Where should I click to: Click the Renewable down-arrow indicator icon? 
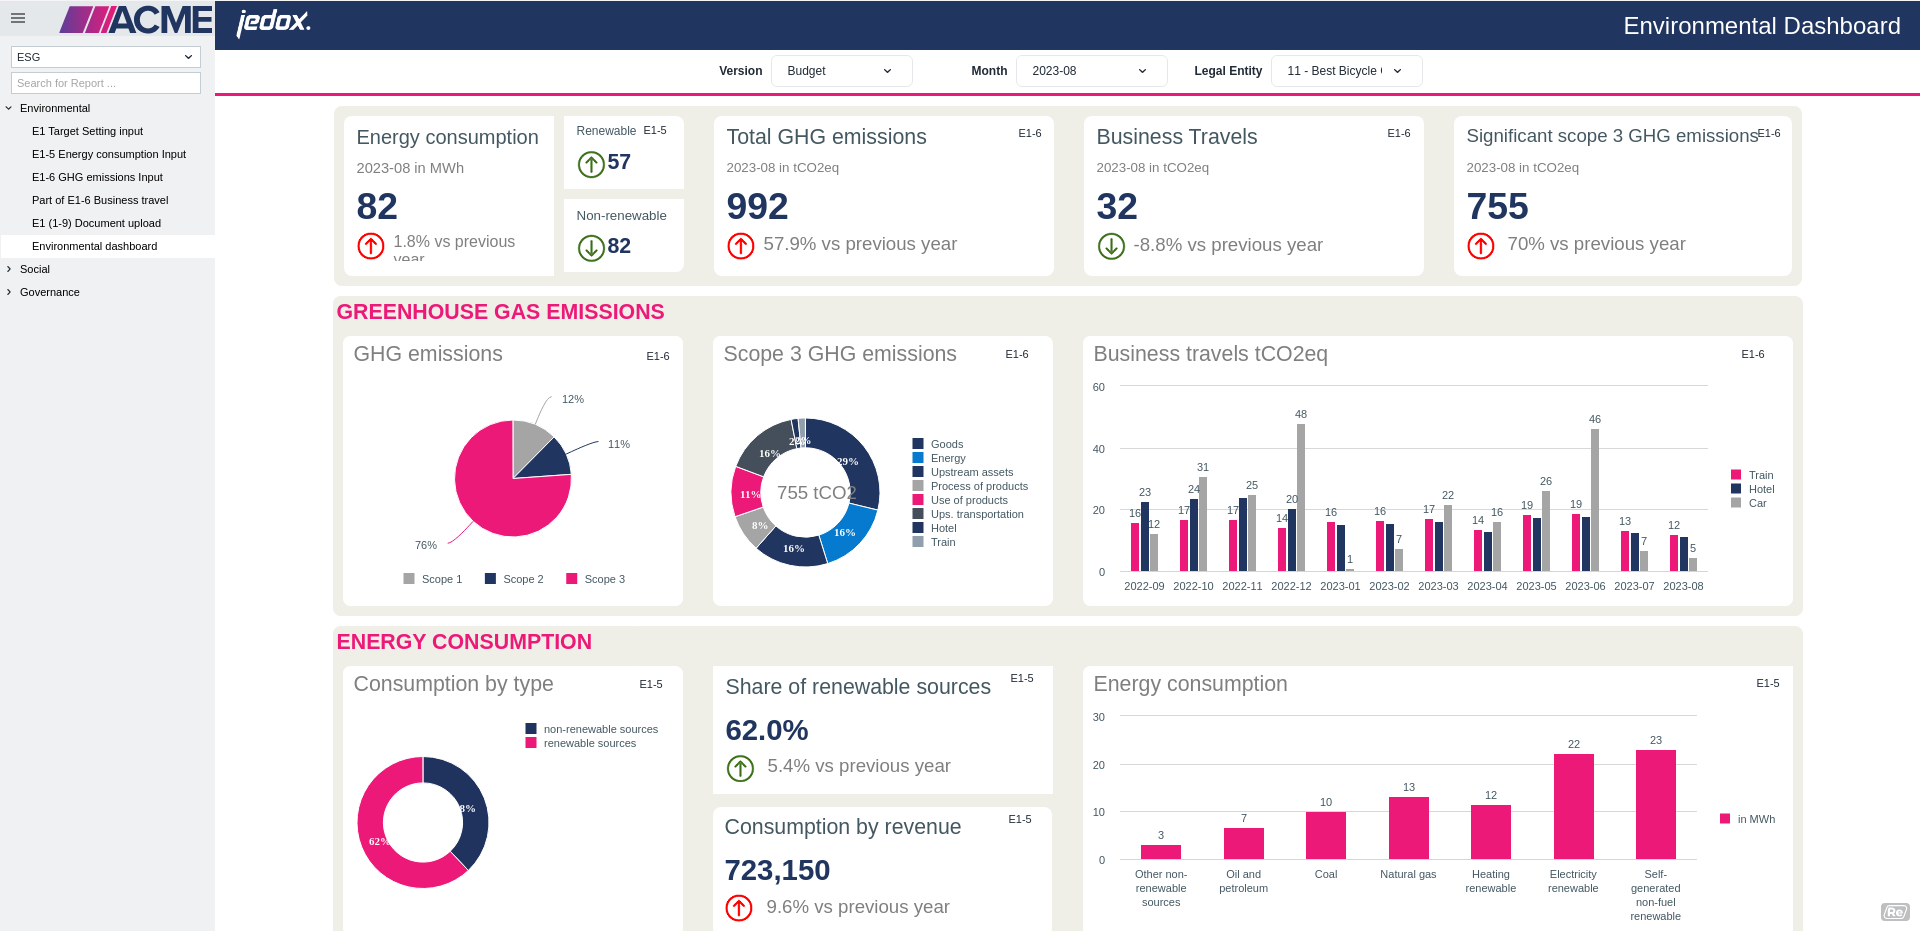591,163
